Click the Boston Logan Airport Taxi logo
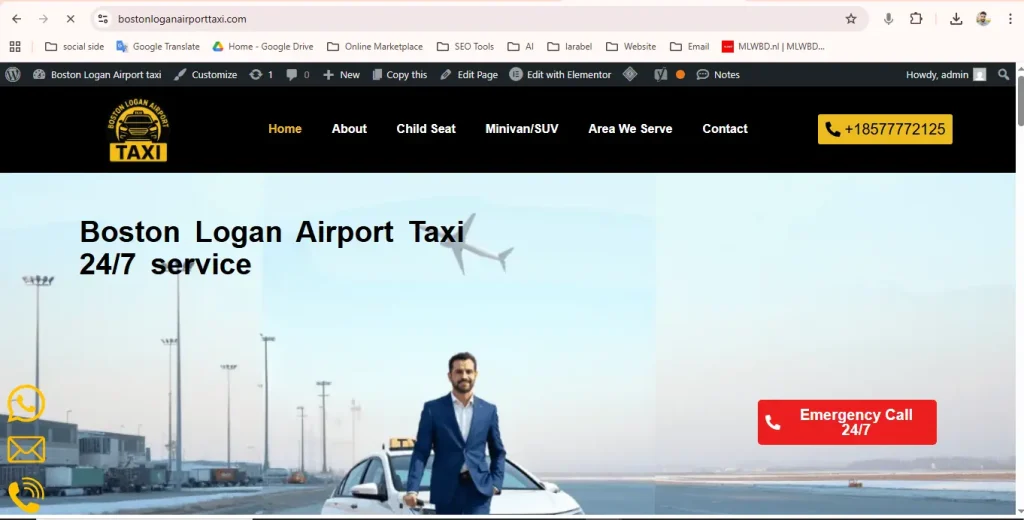The width and height of the screenshot is (1024, 520). click(138, 129)
